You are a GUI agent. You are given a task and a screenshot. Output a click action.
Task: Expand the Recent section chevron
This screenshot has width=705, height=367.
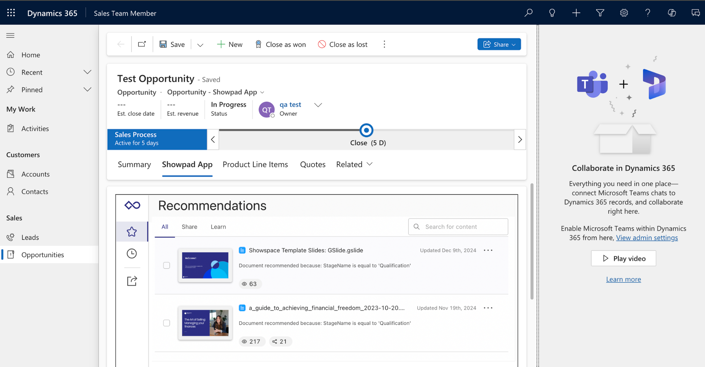87,72
